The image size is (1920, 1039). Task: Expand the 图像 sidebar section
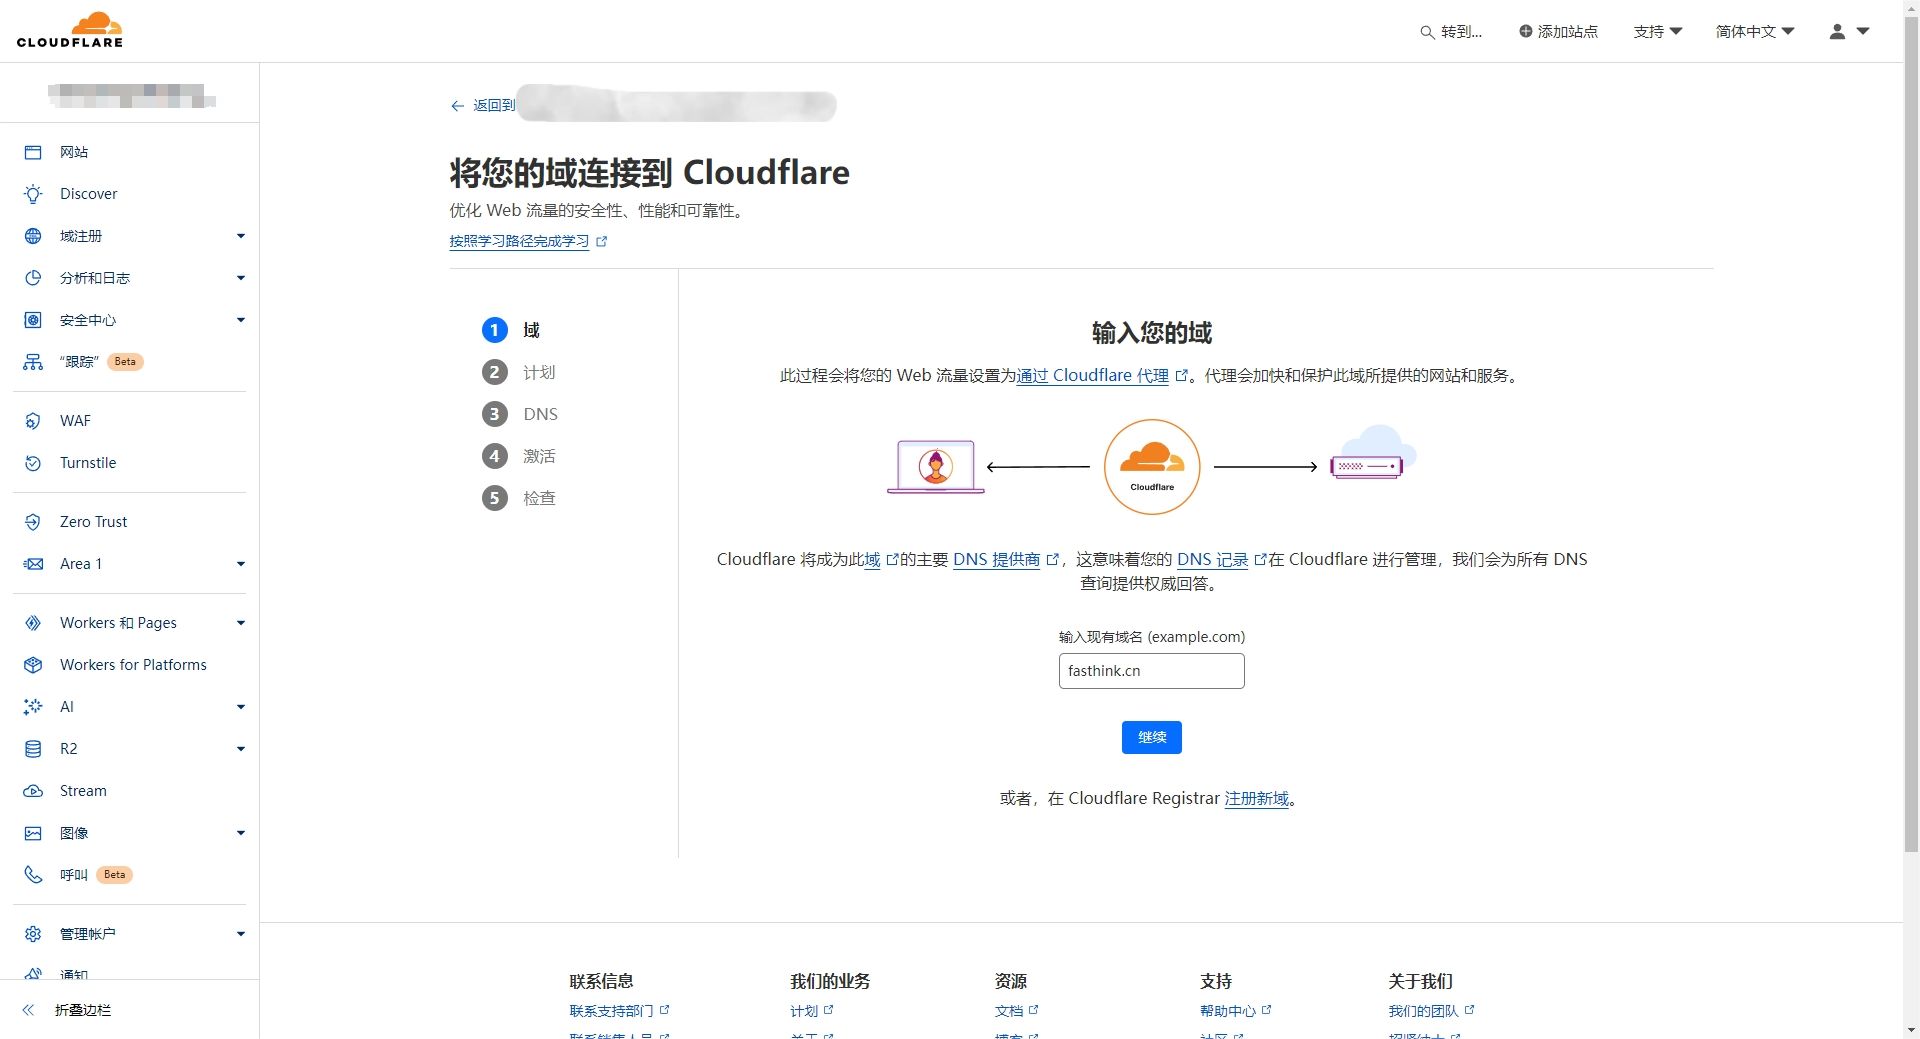coord(240,833)
